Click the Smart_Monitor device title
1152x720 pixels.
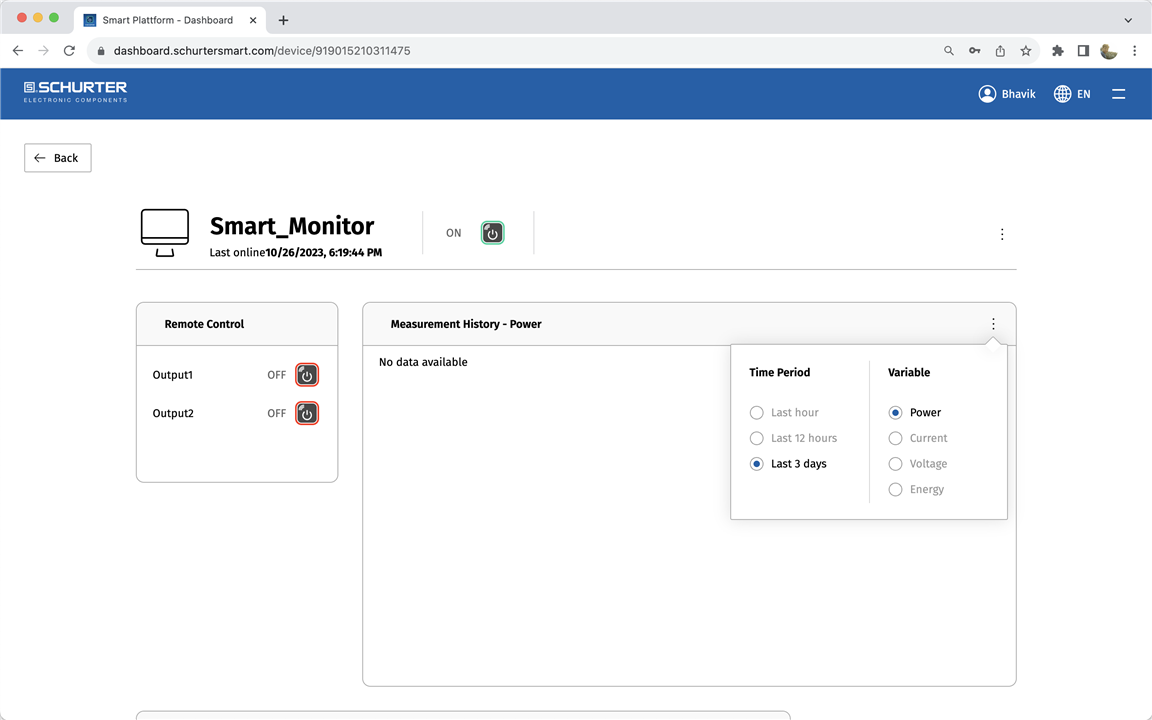click(x=292, y=226)
